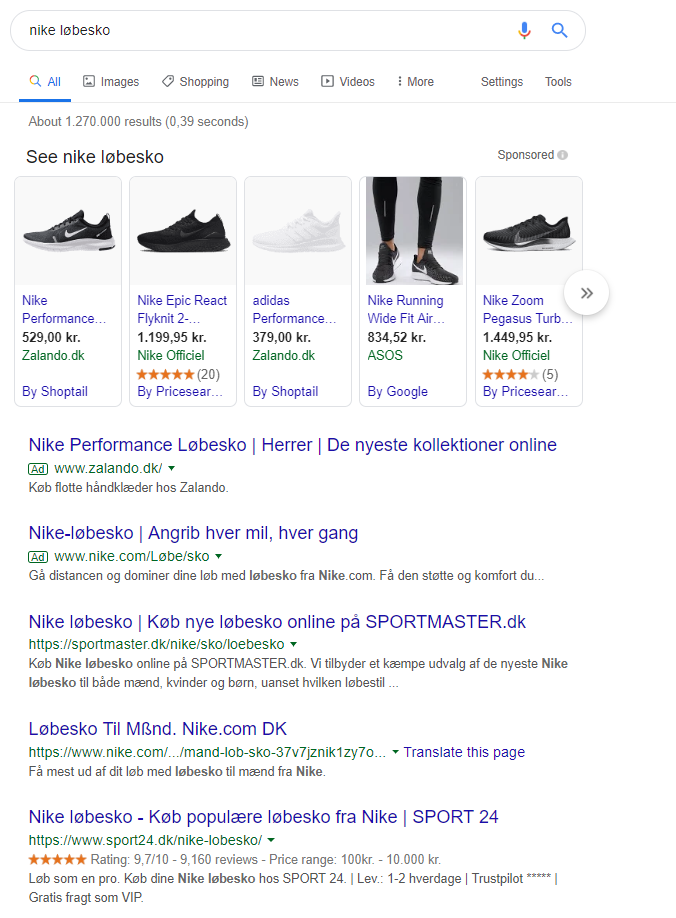This screenshot has width=676, height=918.
Task: Click About 1.270.000 results text
Action: pos(138,122)
